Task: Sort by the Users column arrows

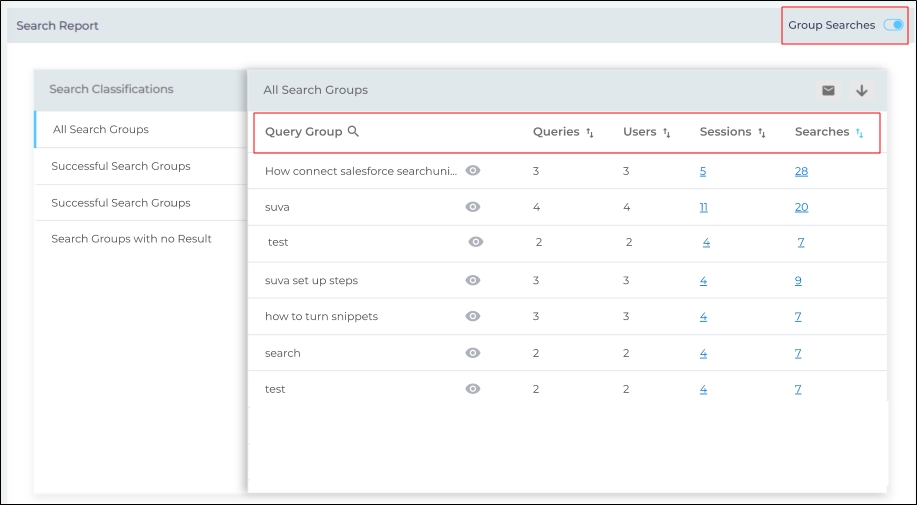Action: [667, 132]
